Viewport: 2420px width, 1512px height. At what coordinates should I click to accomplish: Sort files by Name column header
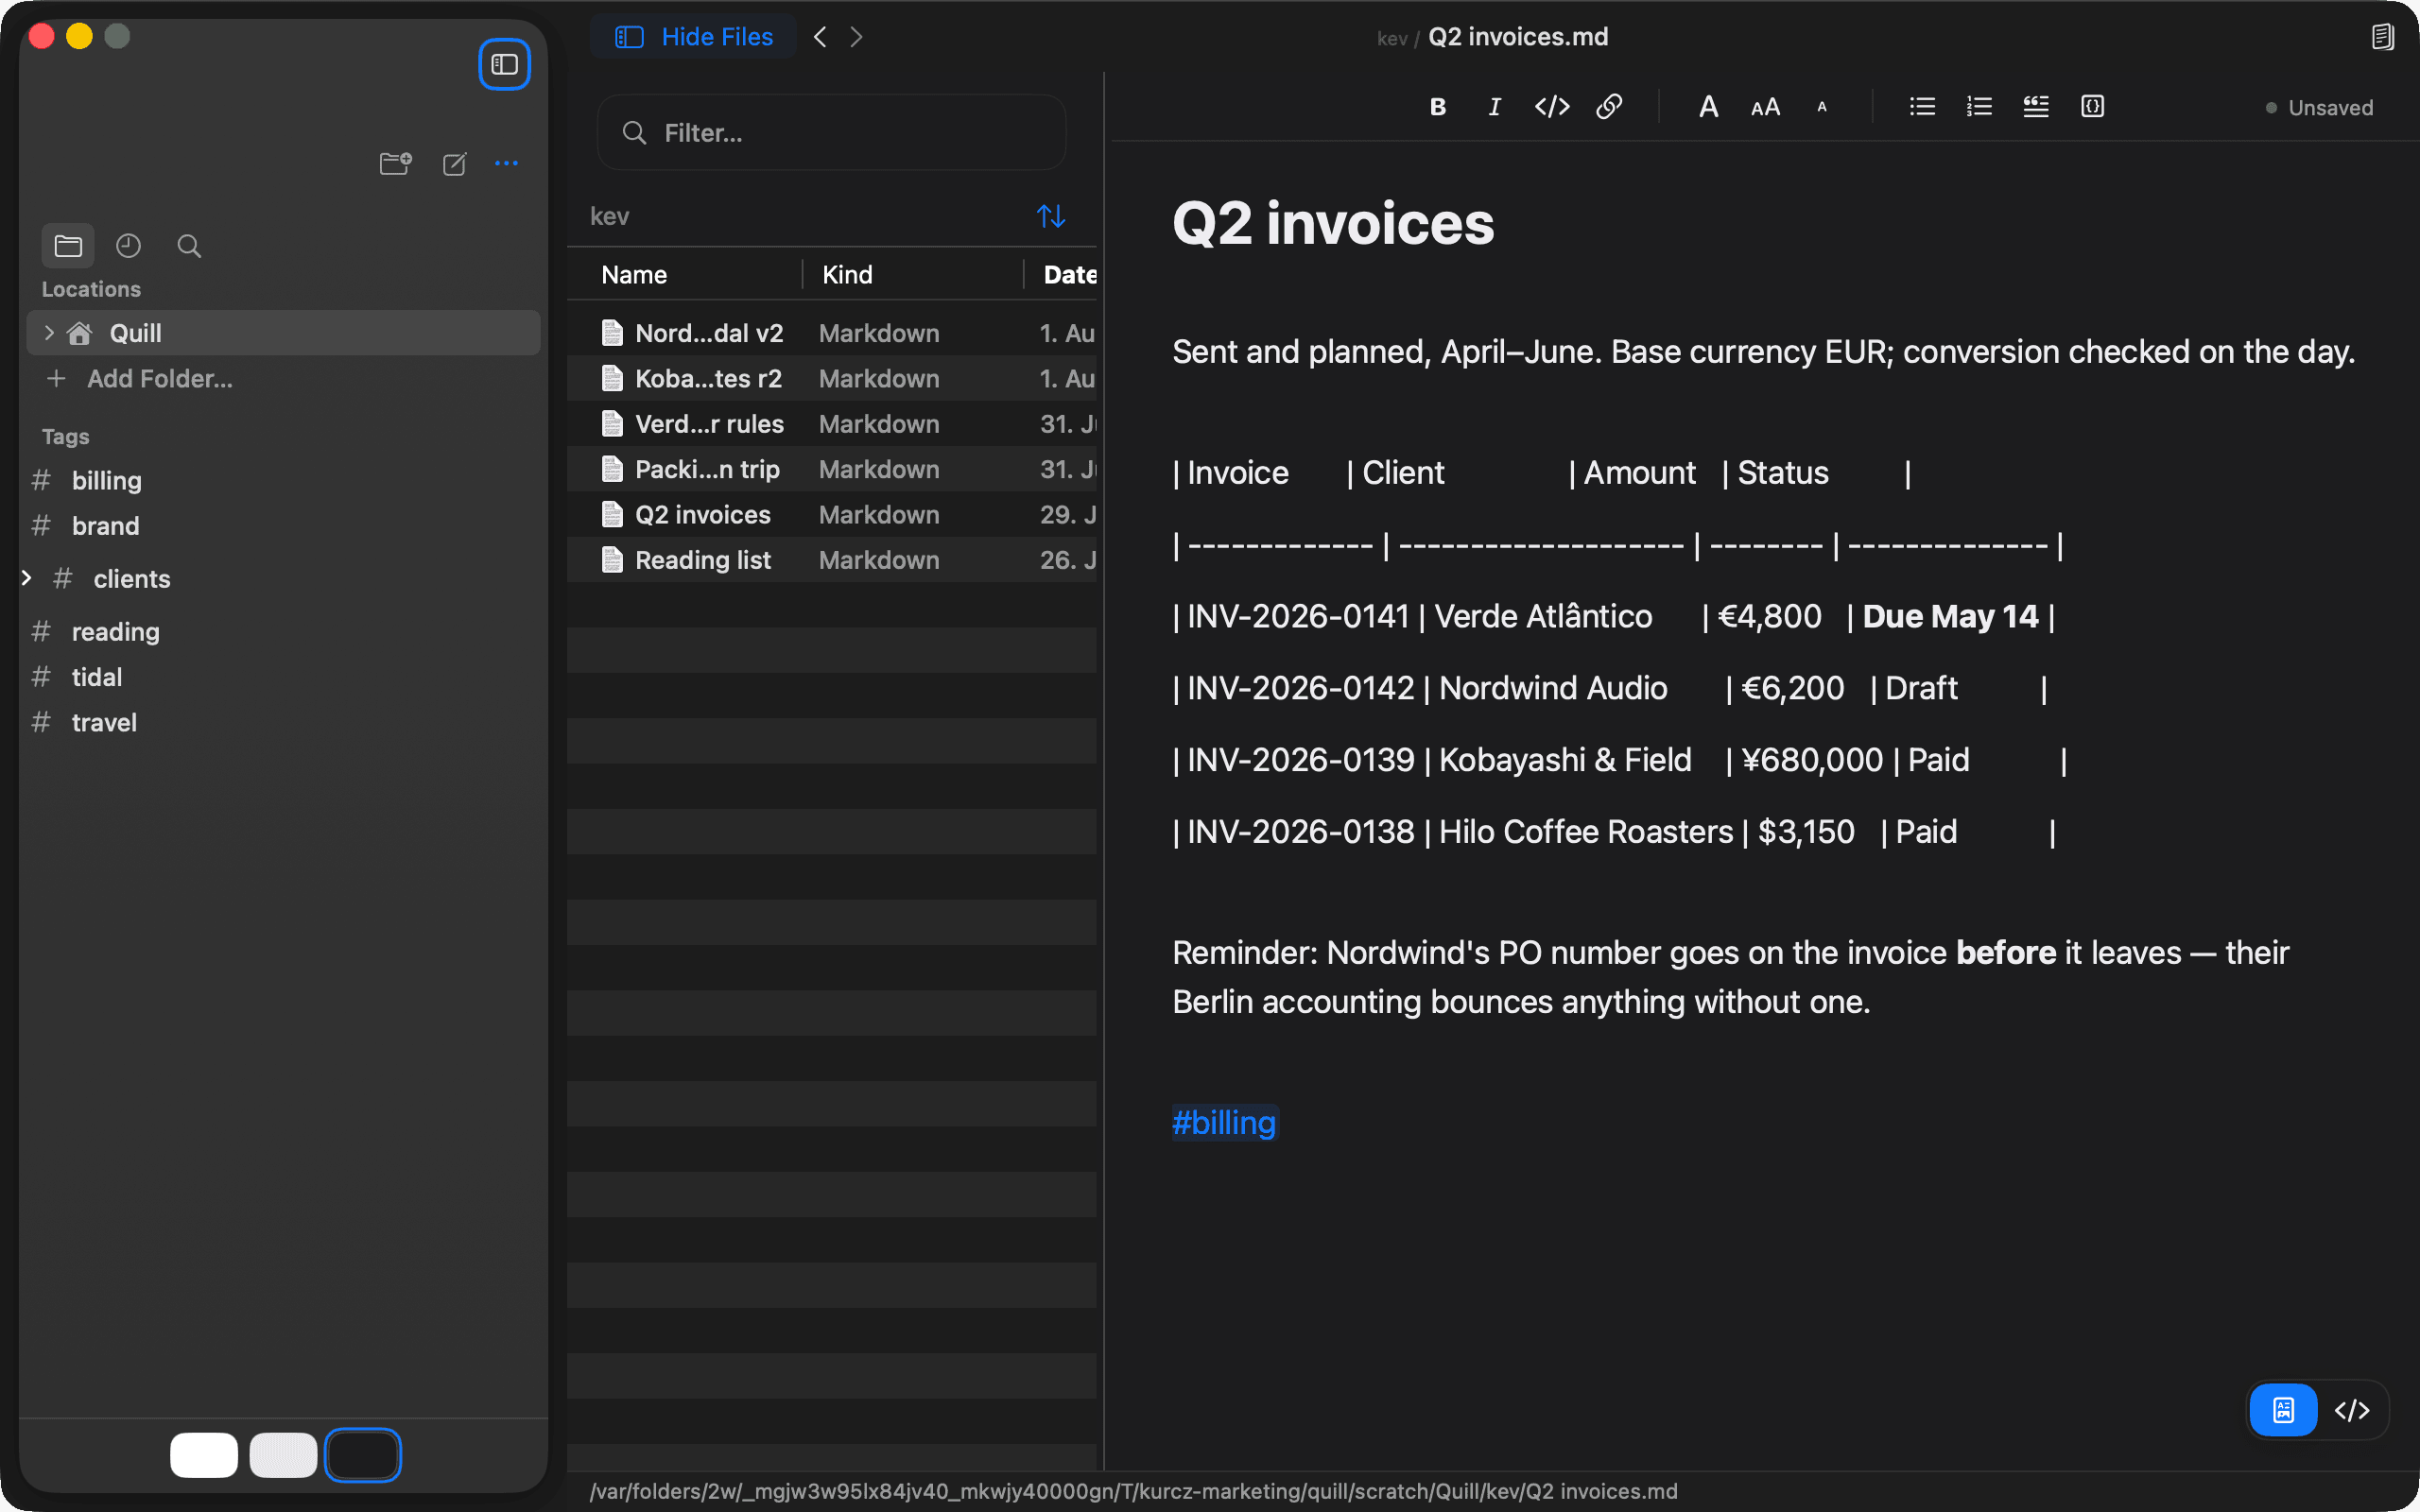tap(634, 275)
